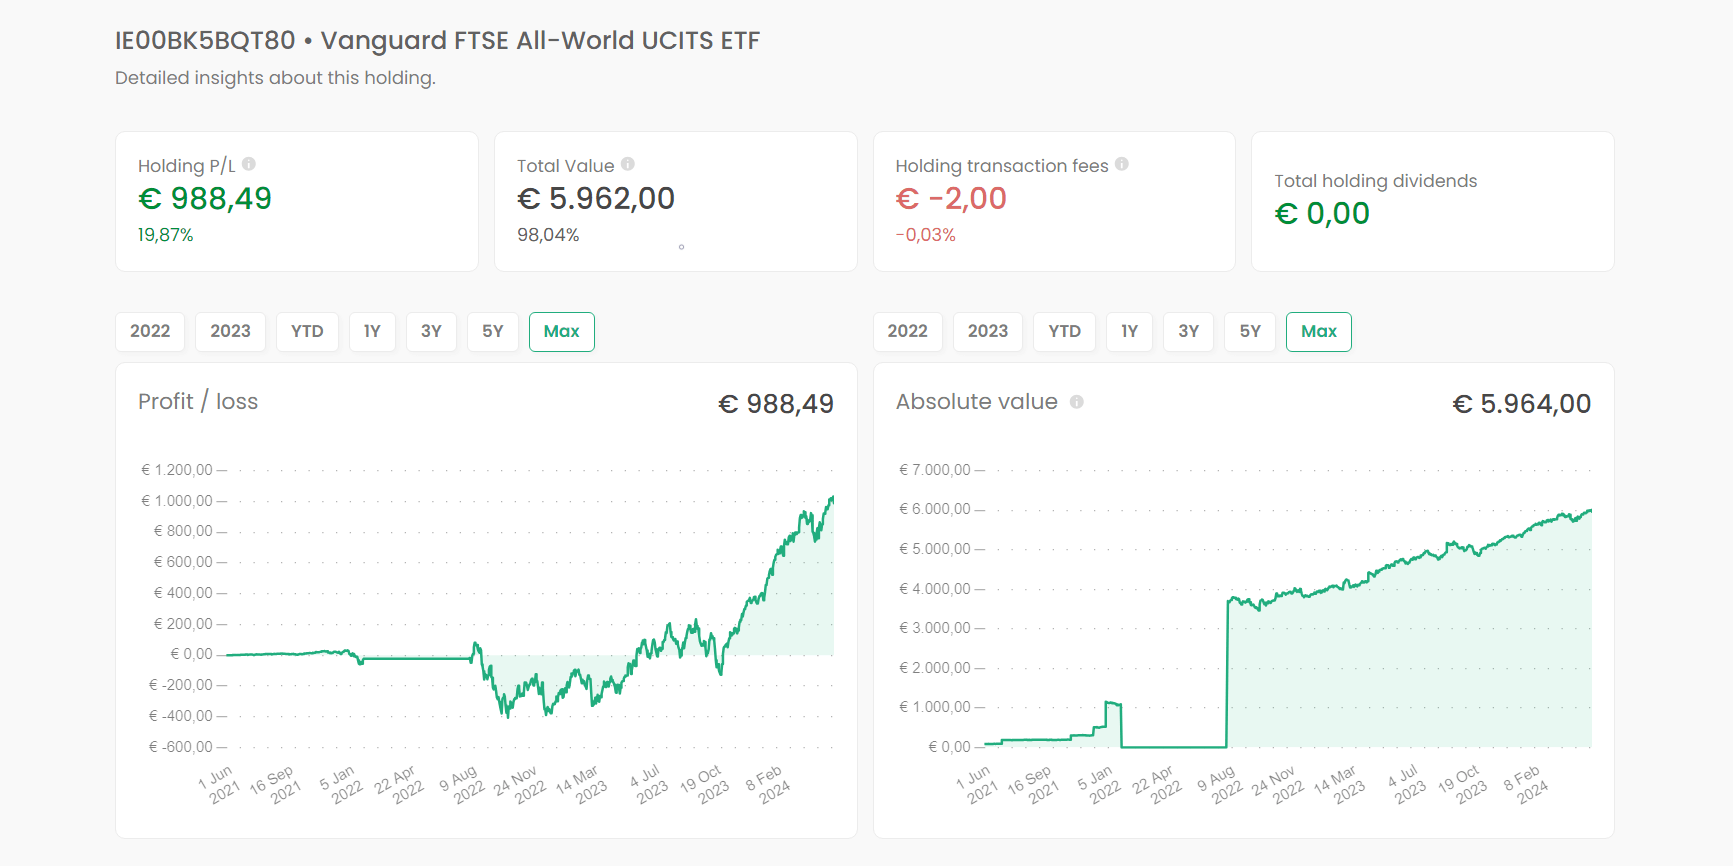Image resolution: width=1733 pixels, height=866 pixels.
Task: Click the 1 Jun 2021 label on Absolute value chart
Action: 976,785
